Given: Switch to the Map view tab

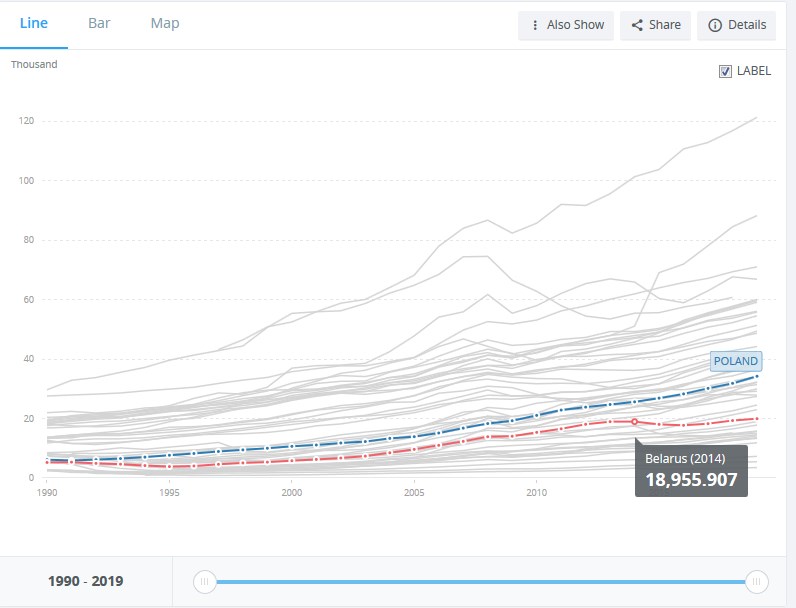Looking at the screenshot, I should pos(165,24).
